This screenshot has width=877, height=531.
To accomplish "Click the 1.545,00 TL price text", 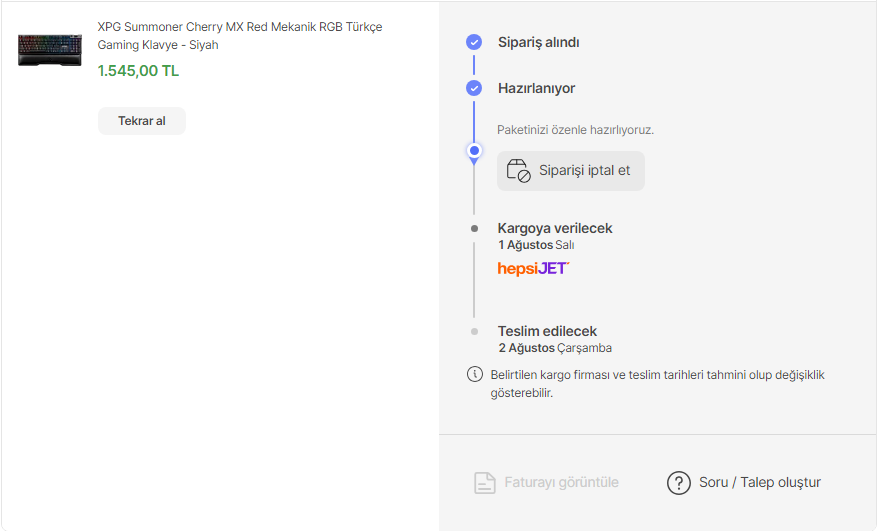I will coord(138,71).
